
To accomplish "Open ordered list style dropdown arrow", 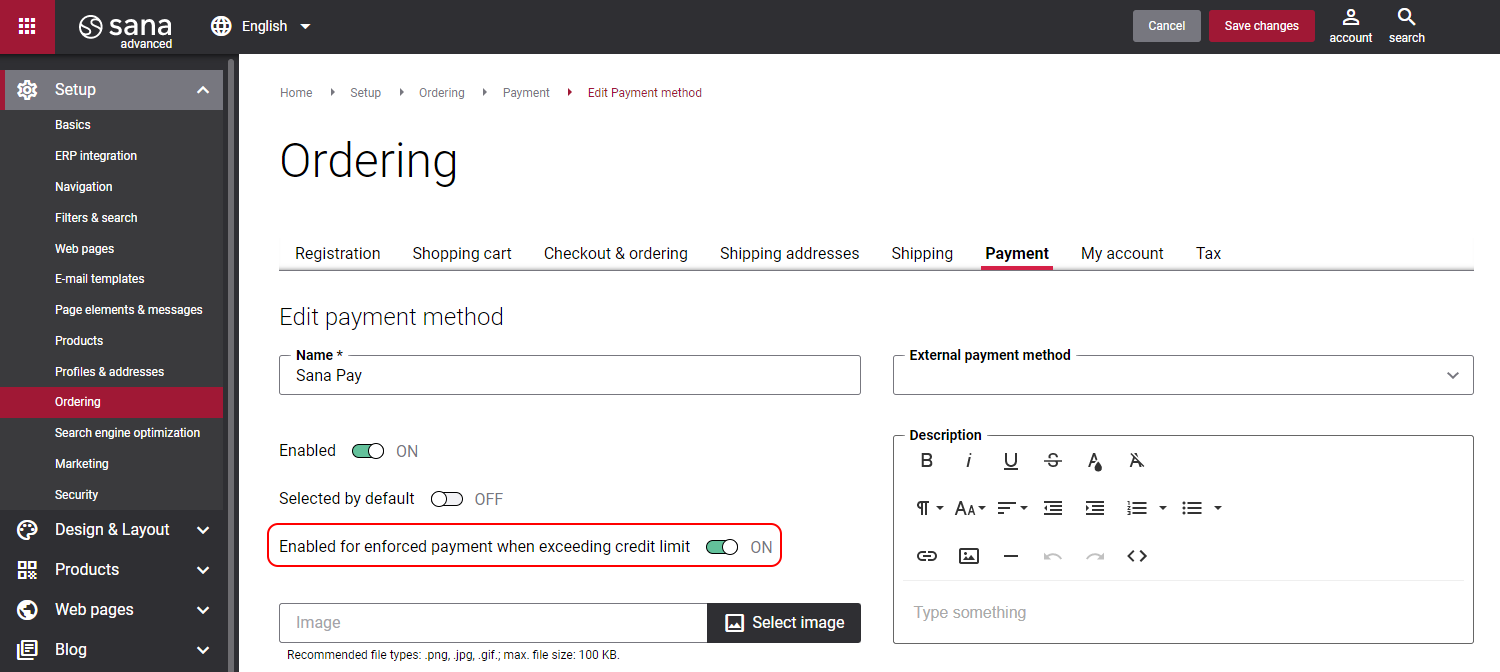I will tap(1163, 508).
